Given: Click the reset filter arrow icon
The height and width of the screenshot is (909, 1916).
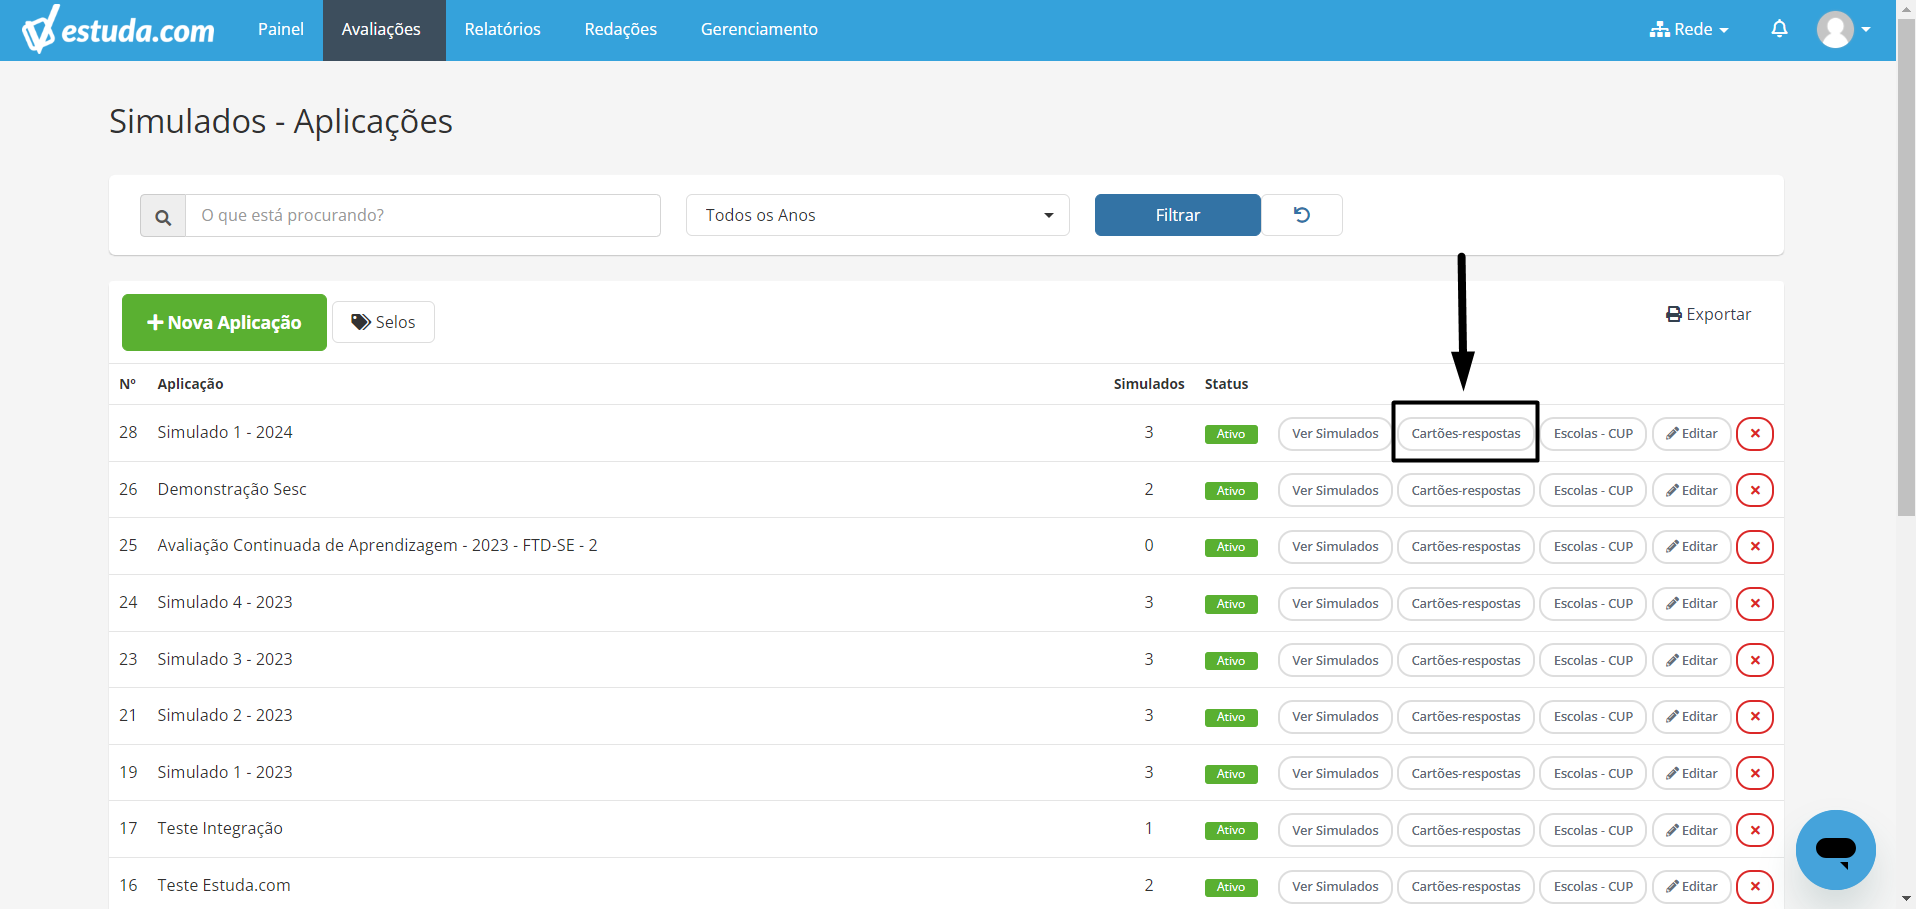Looking at the screenshot, I should pyautogui.click(x=1301, y=215).
